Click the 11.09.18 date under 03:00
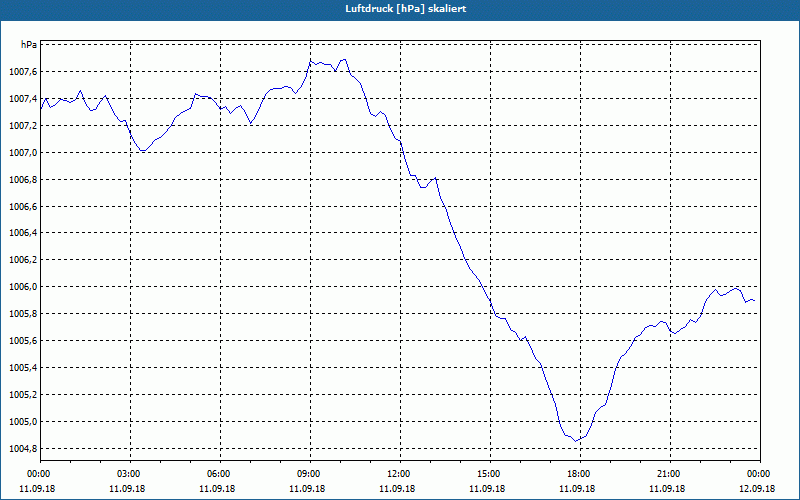Screen dimensions: 800x500 [x=127, y=489]
